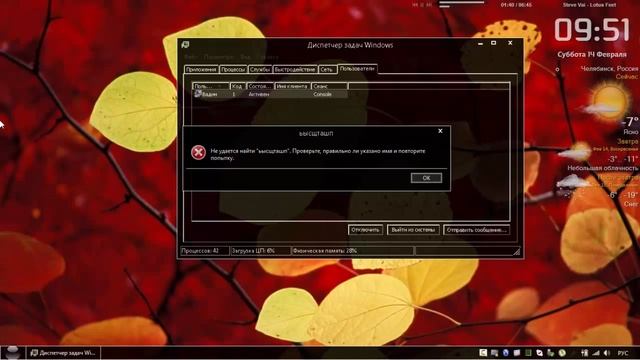Open the Службы tab
Screen dimensions: 640x360
[x=260, y=69]
